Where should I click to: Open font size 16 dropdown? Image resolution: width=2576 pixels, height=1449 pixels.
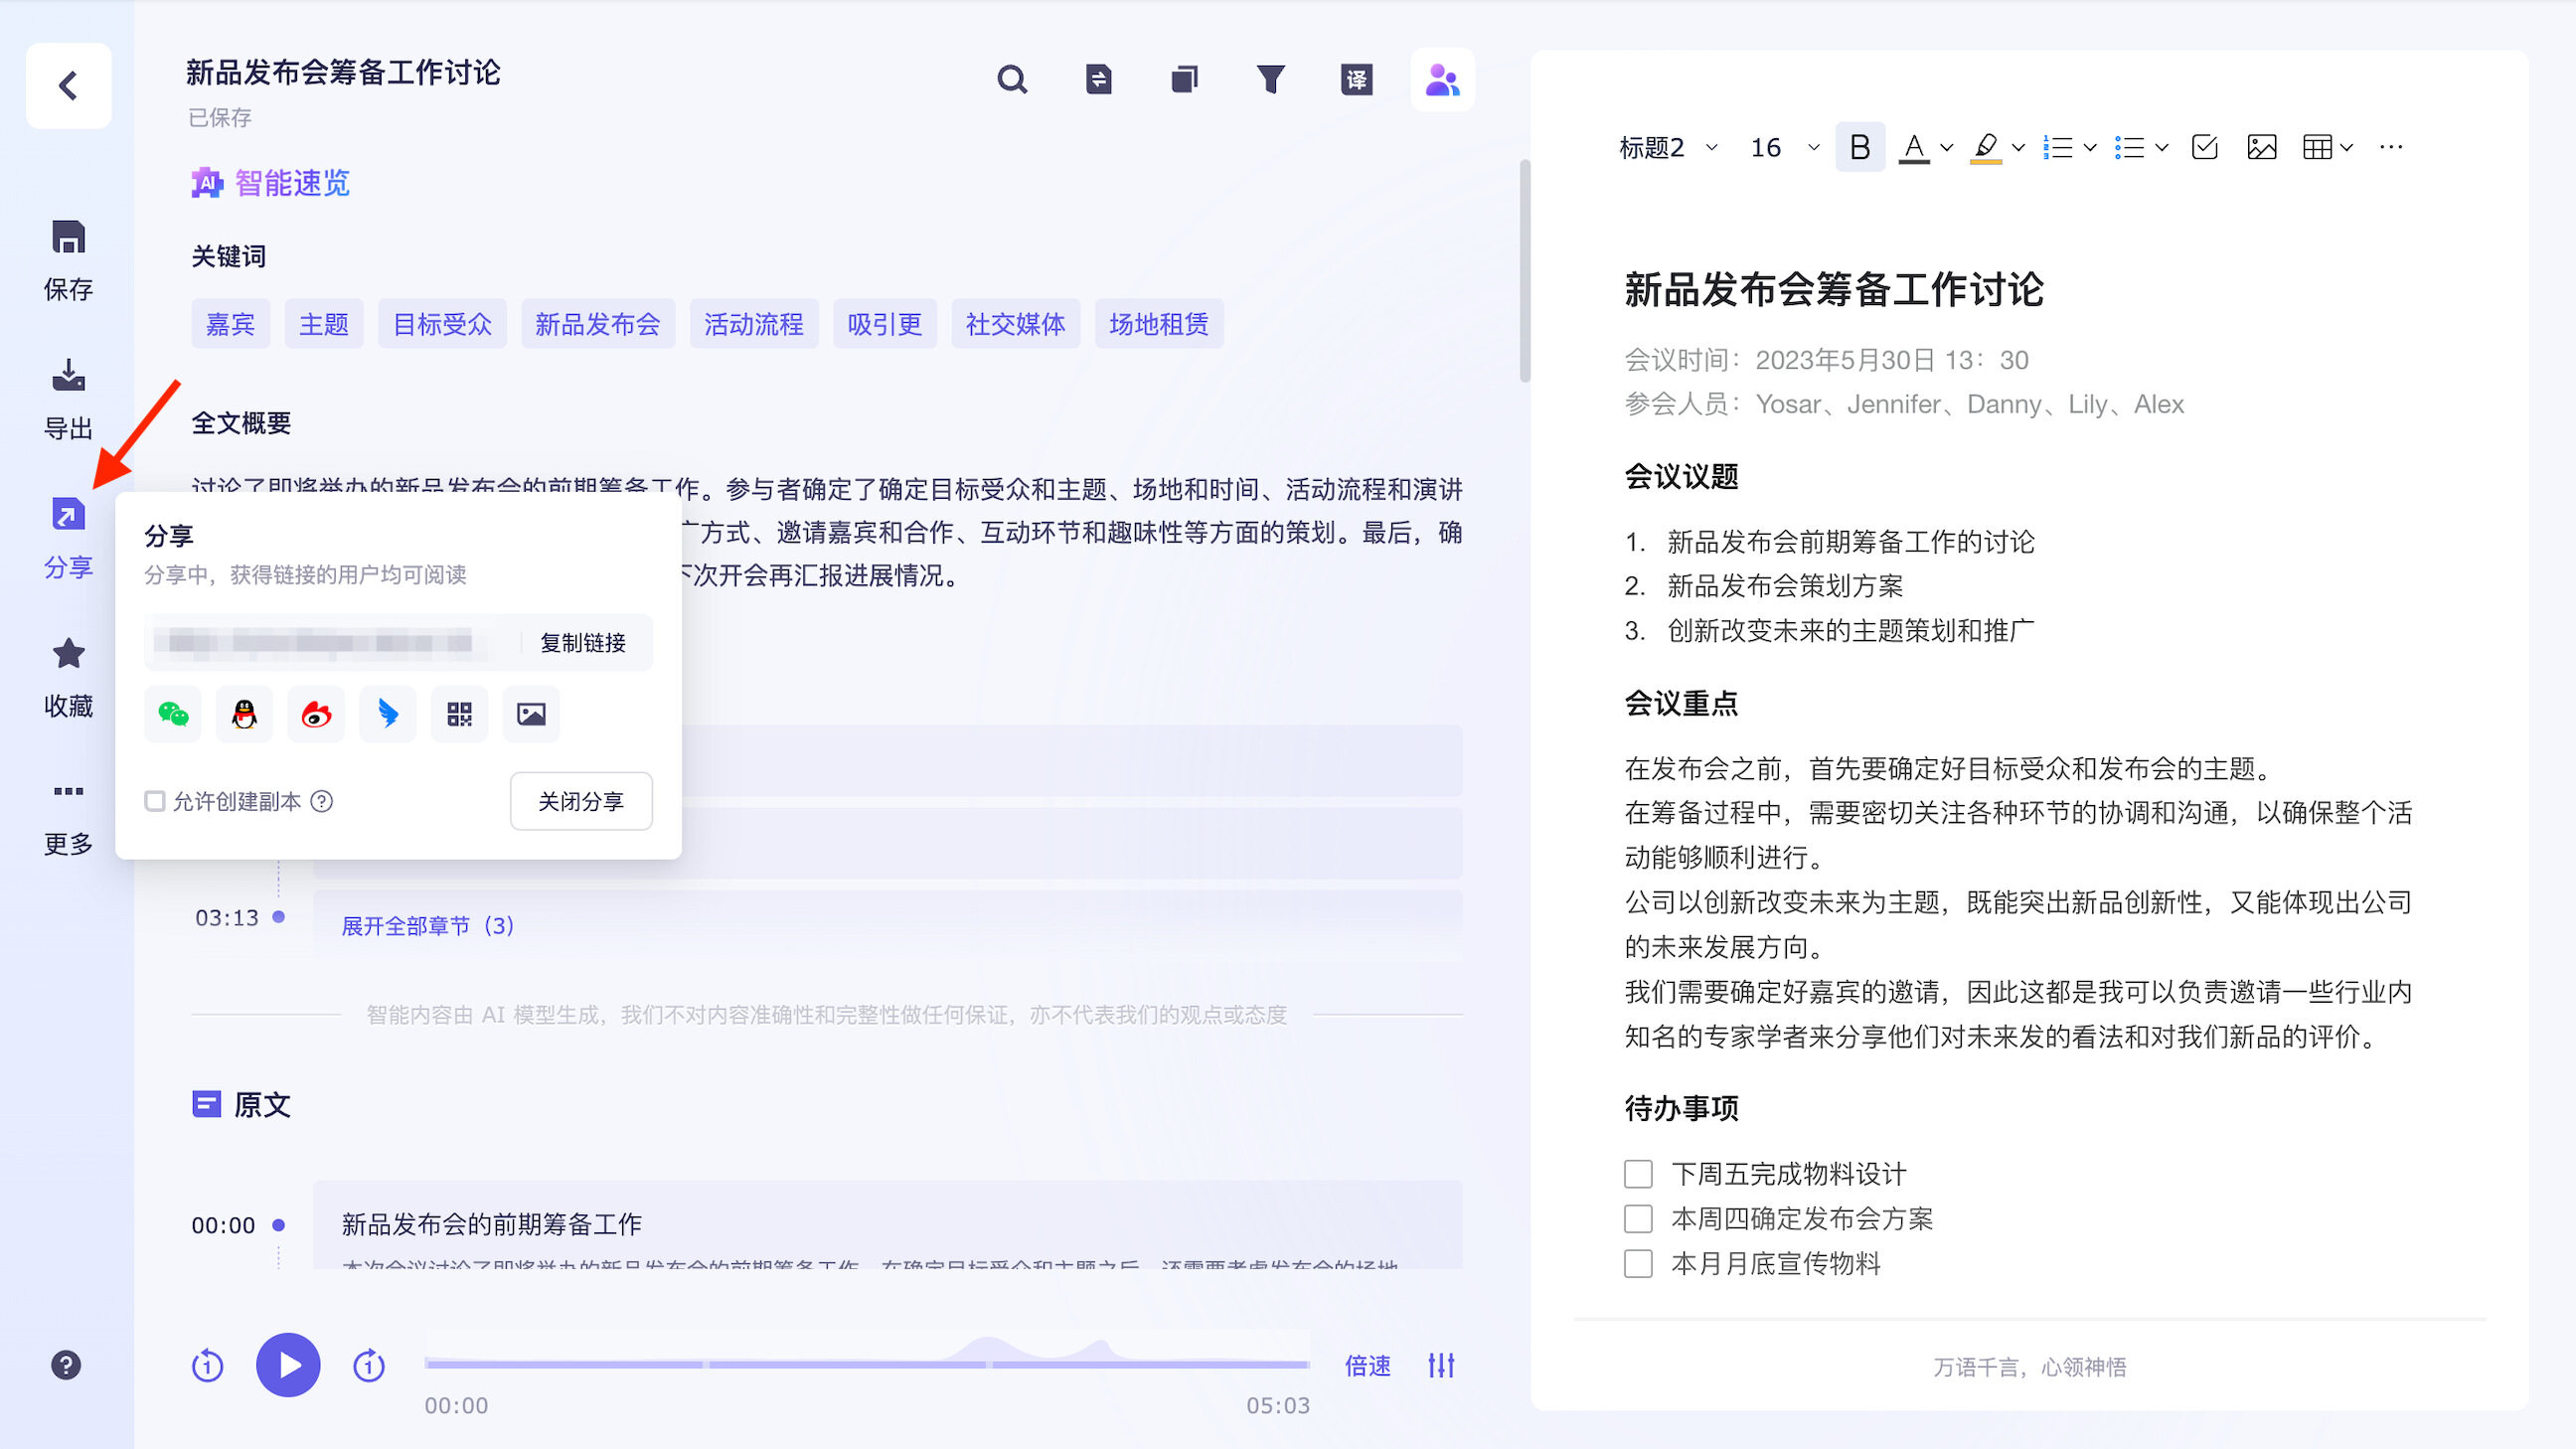click(1784, 148)
